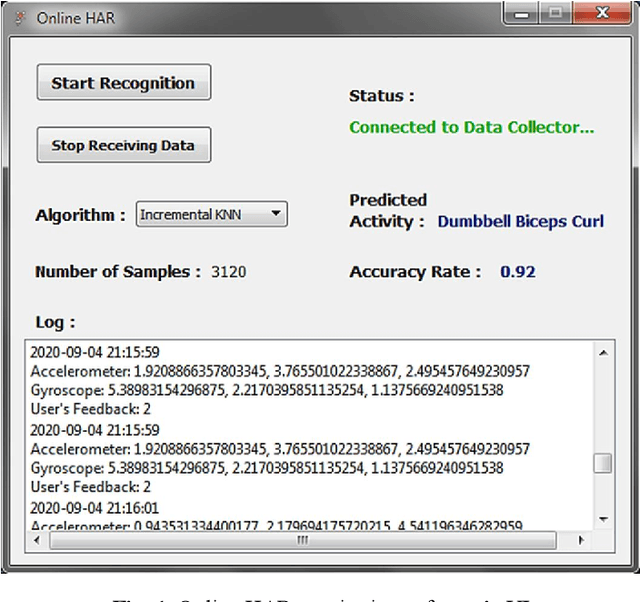Click the log's vertical scrollbar thumb
This screenshot has width=640, height=602.
tap(602, 462)
